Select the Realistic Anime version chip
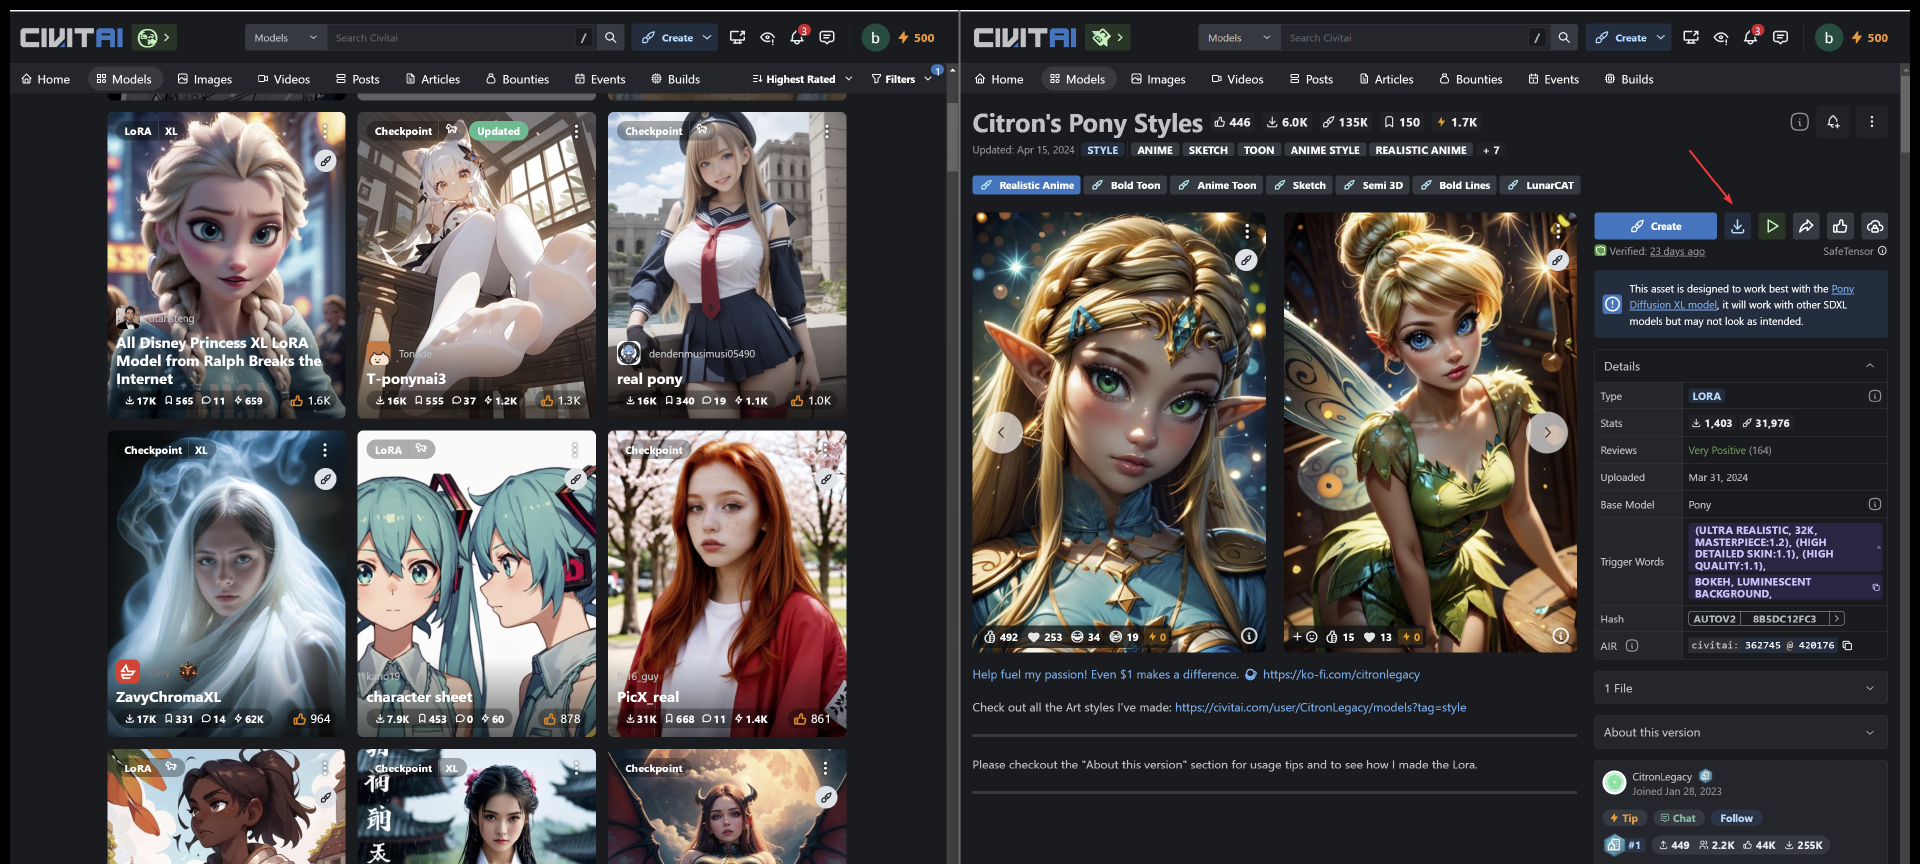 pyautogui.click(x=1026, y=185)
